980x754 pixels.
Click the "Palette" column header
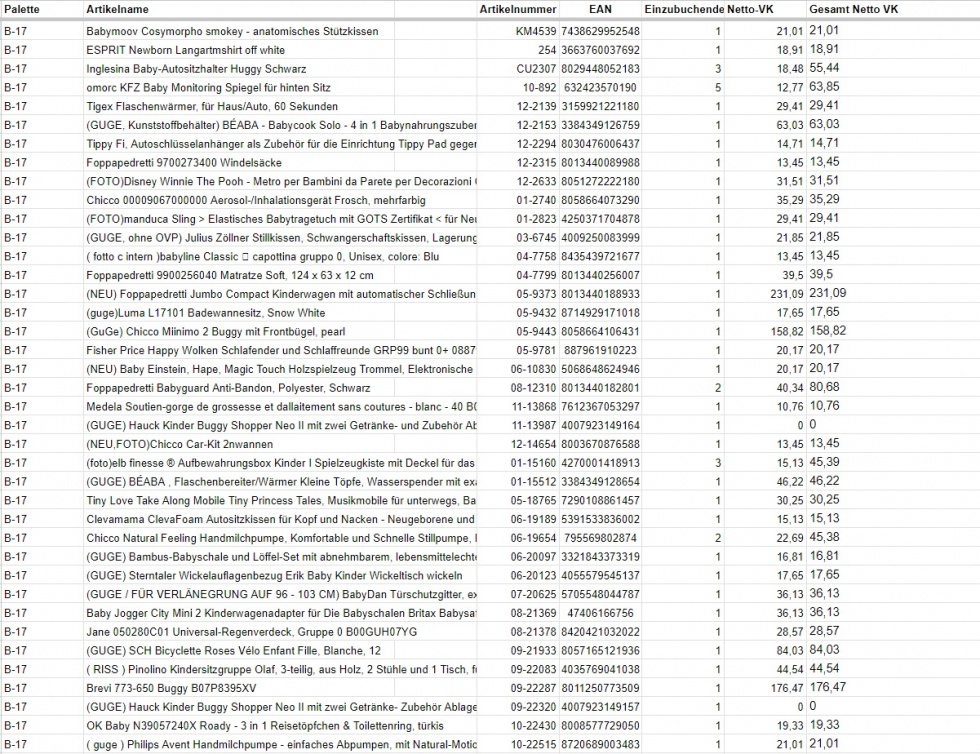[22, 9]
